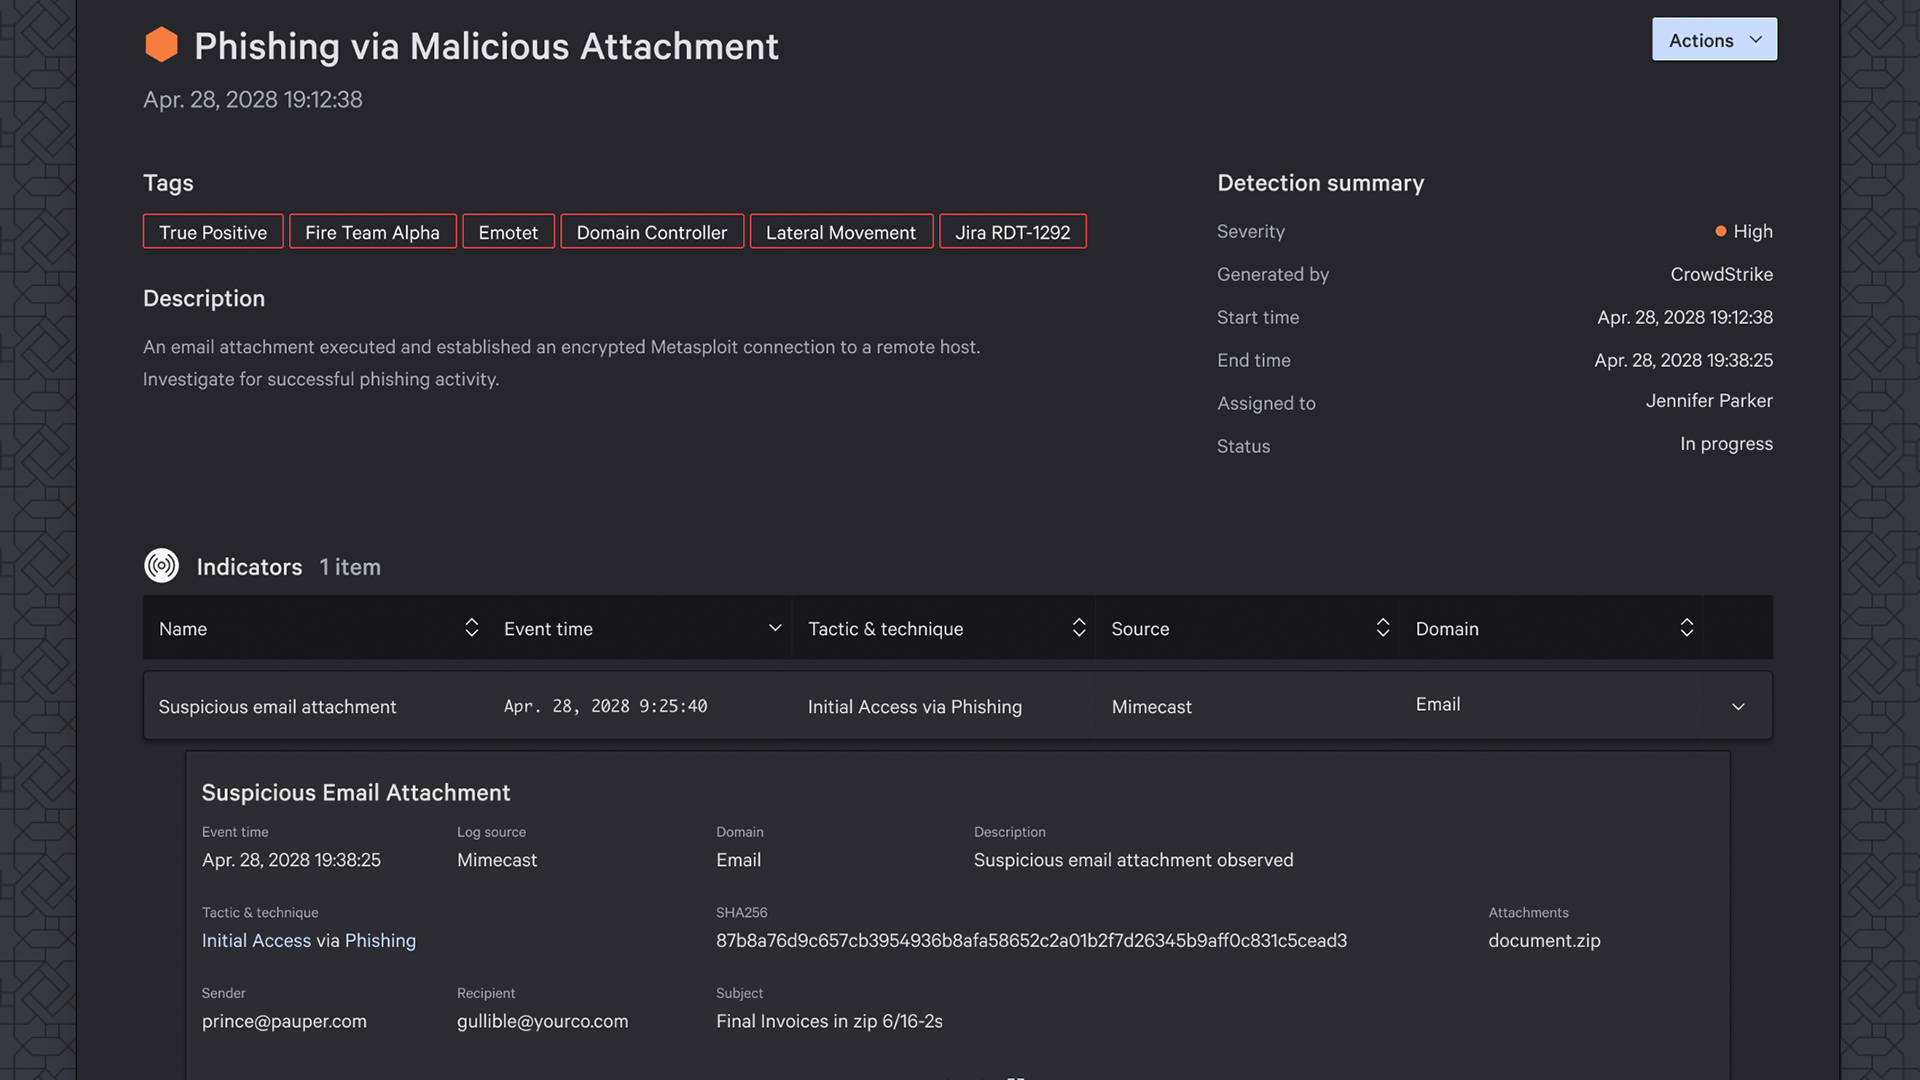Click the orange High severity dot
Screen dimensions: 1920x1080
coord(1720,231)
